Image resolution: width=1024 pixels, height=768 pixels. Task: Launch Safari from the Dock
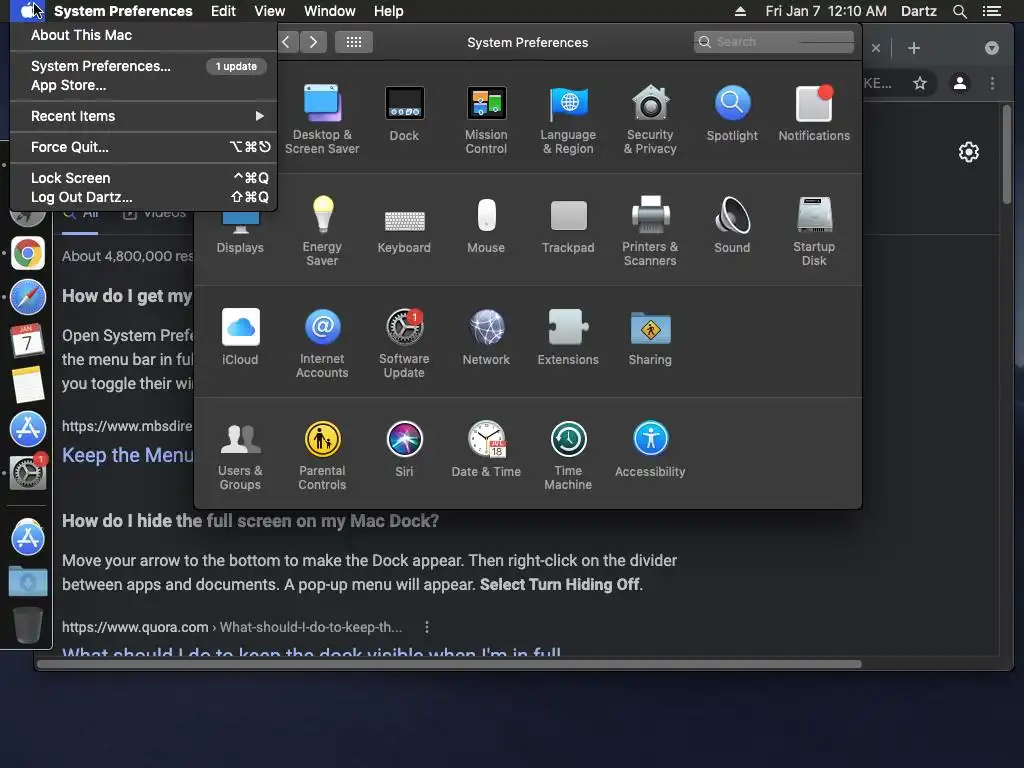[27, 297]
